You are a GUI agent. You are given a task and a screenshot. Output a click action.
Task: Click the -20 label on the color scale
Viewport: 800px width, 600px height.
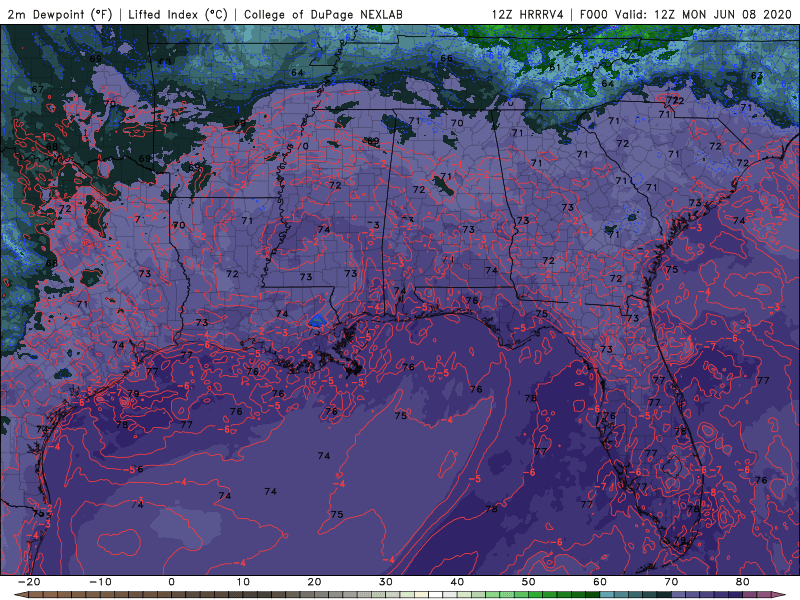(x=28, y=582)
